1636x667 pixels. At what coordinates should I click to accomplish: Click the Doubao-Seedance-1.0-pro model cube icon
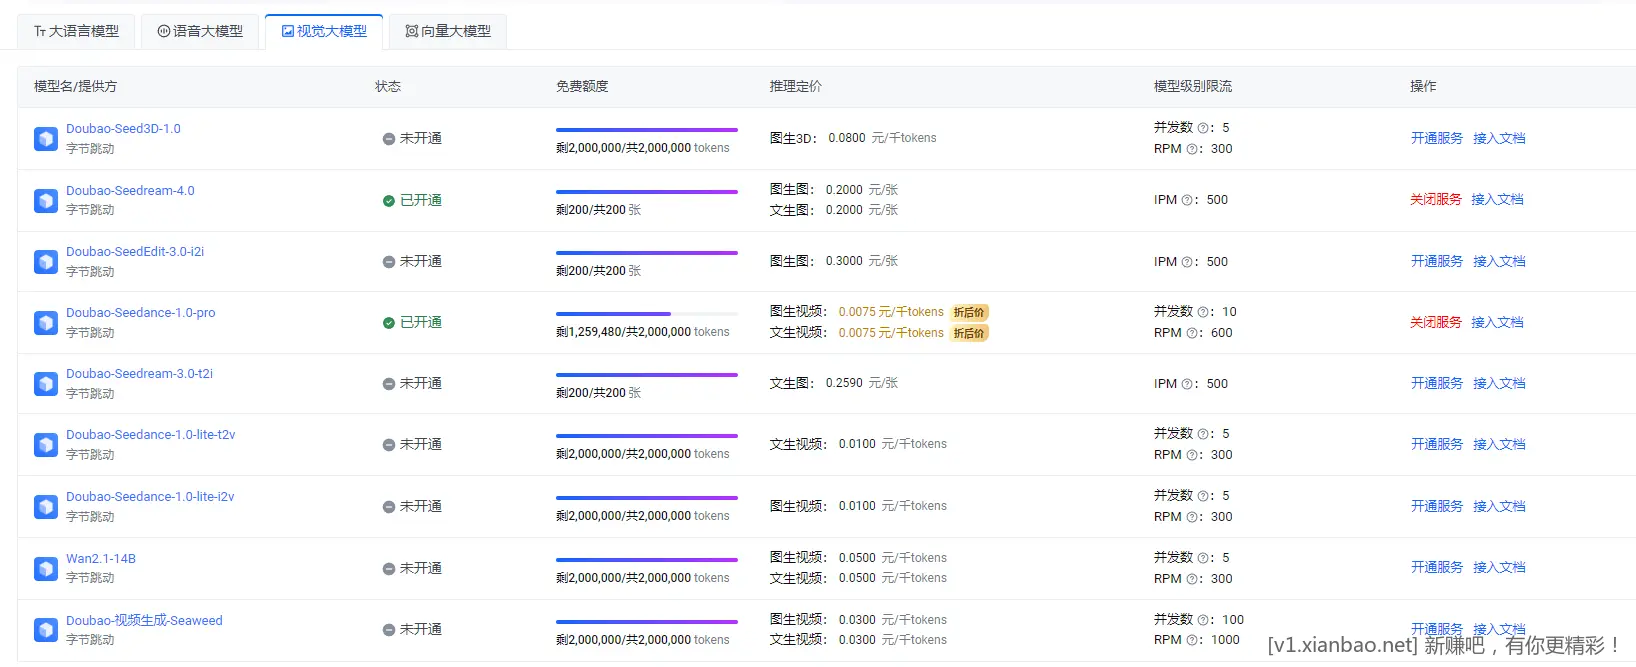[46, 323]
